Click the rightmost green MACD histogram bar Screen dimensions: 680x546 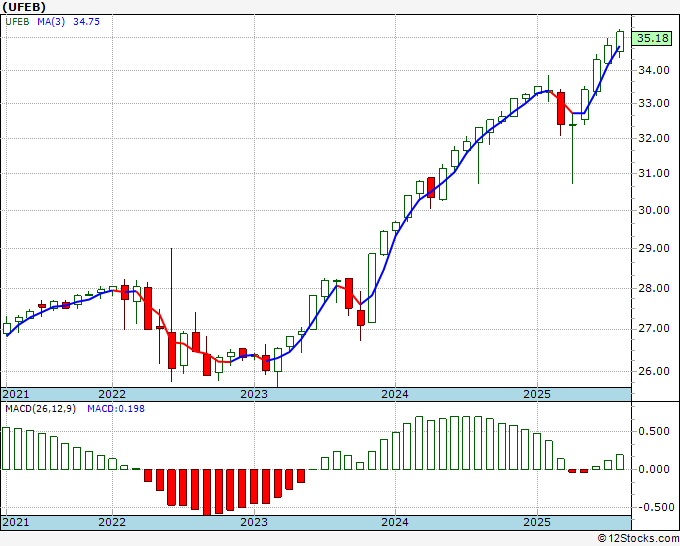(620, 462)
